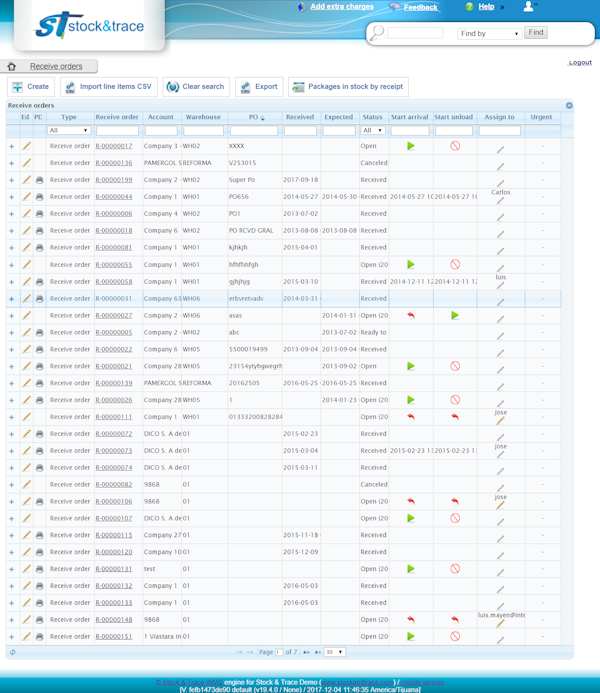Image resolution: width=600 pixels, height=693 pixels.
Task: Sort by the Received column header
Action: click(300, 117)
